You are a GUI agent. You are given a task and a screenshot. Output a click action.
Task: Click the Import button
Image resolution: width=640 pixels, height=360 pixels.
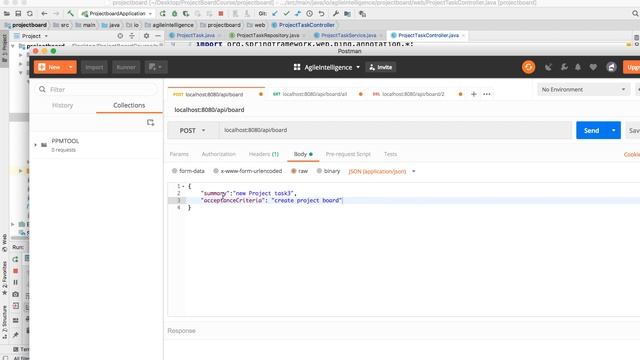click(94, 67)
